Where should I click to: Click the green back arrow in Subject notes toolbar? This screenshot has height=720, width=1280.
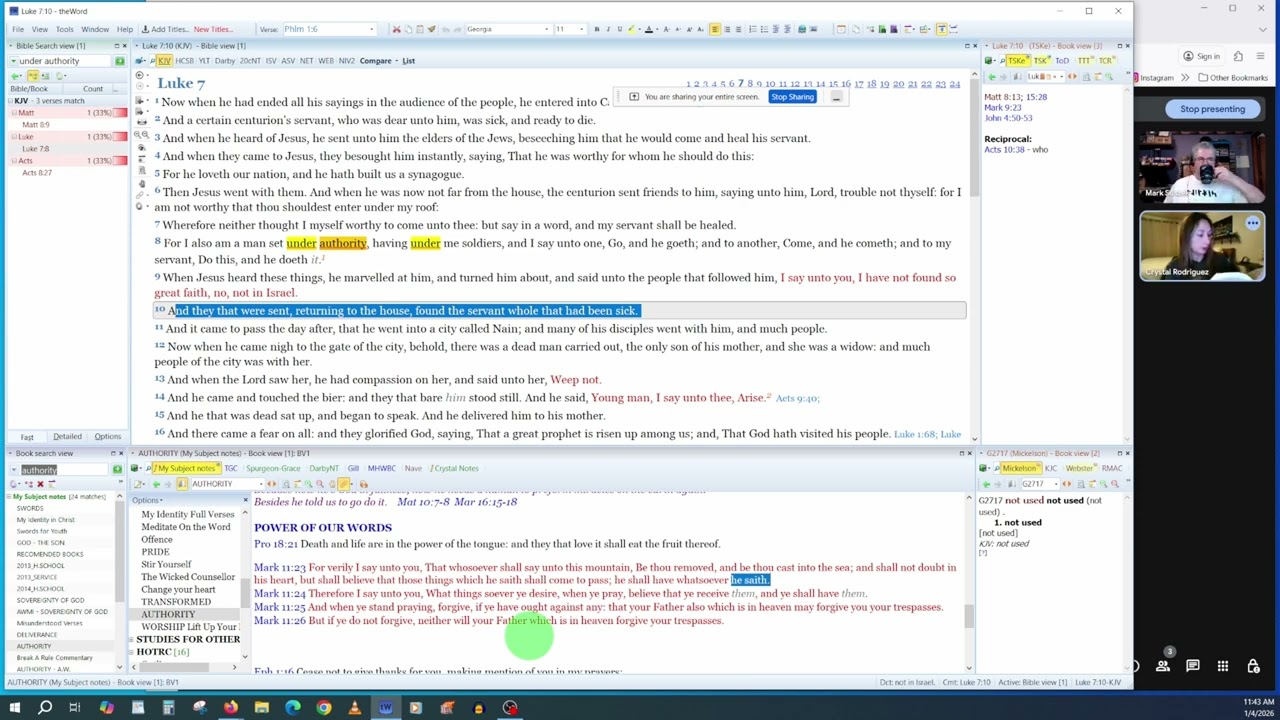pos(155,484)
